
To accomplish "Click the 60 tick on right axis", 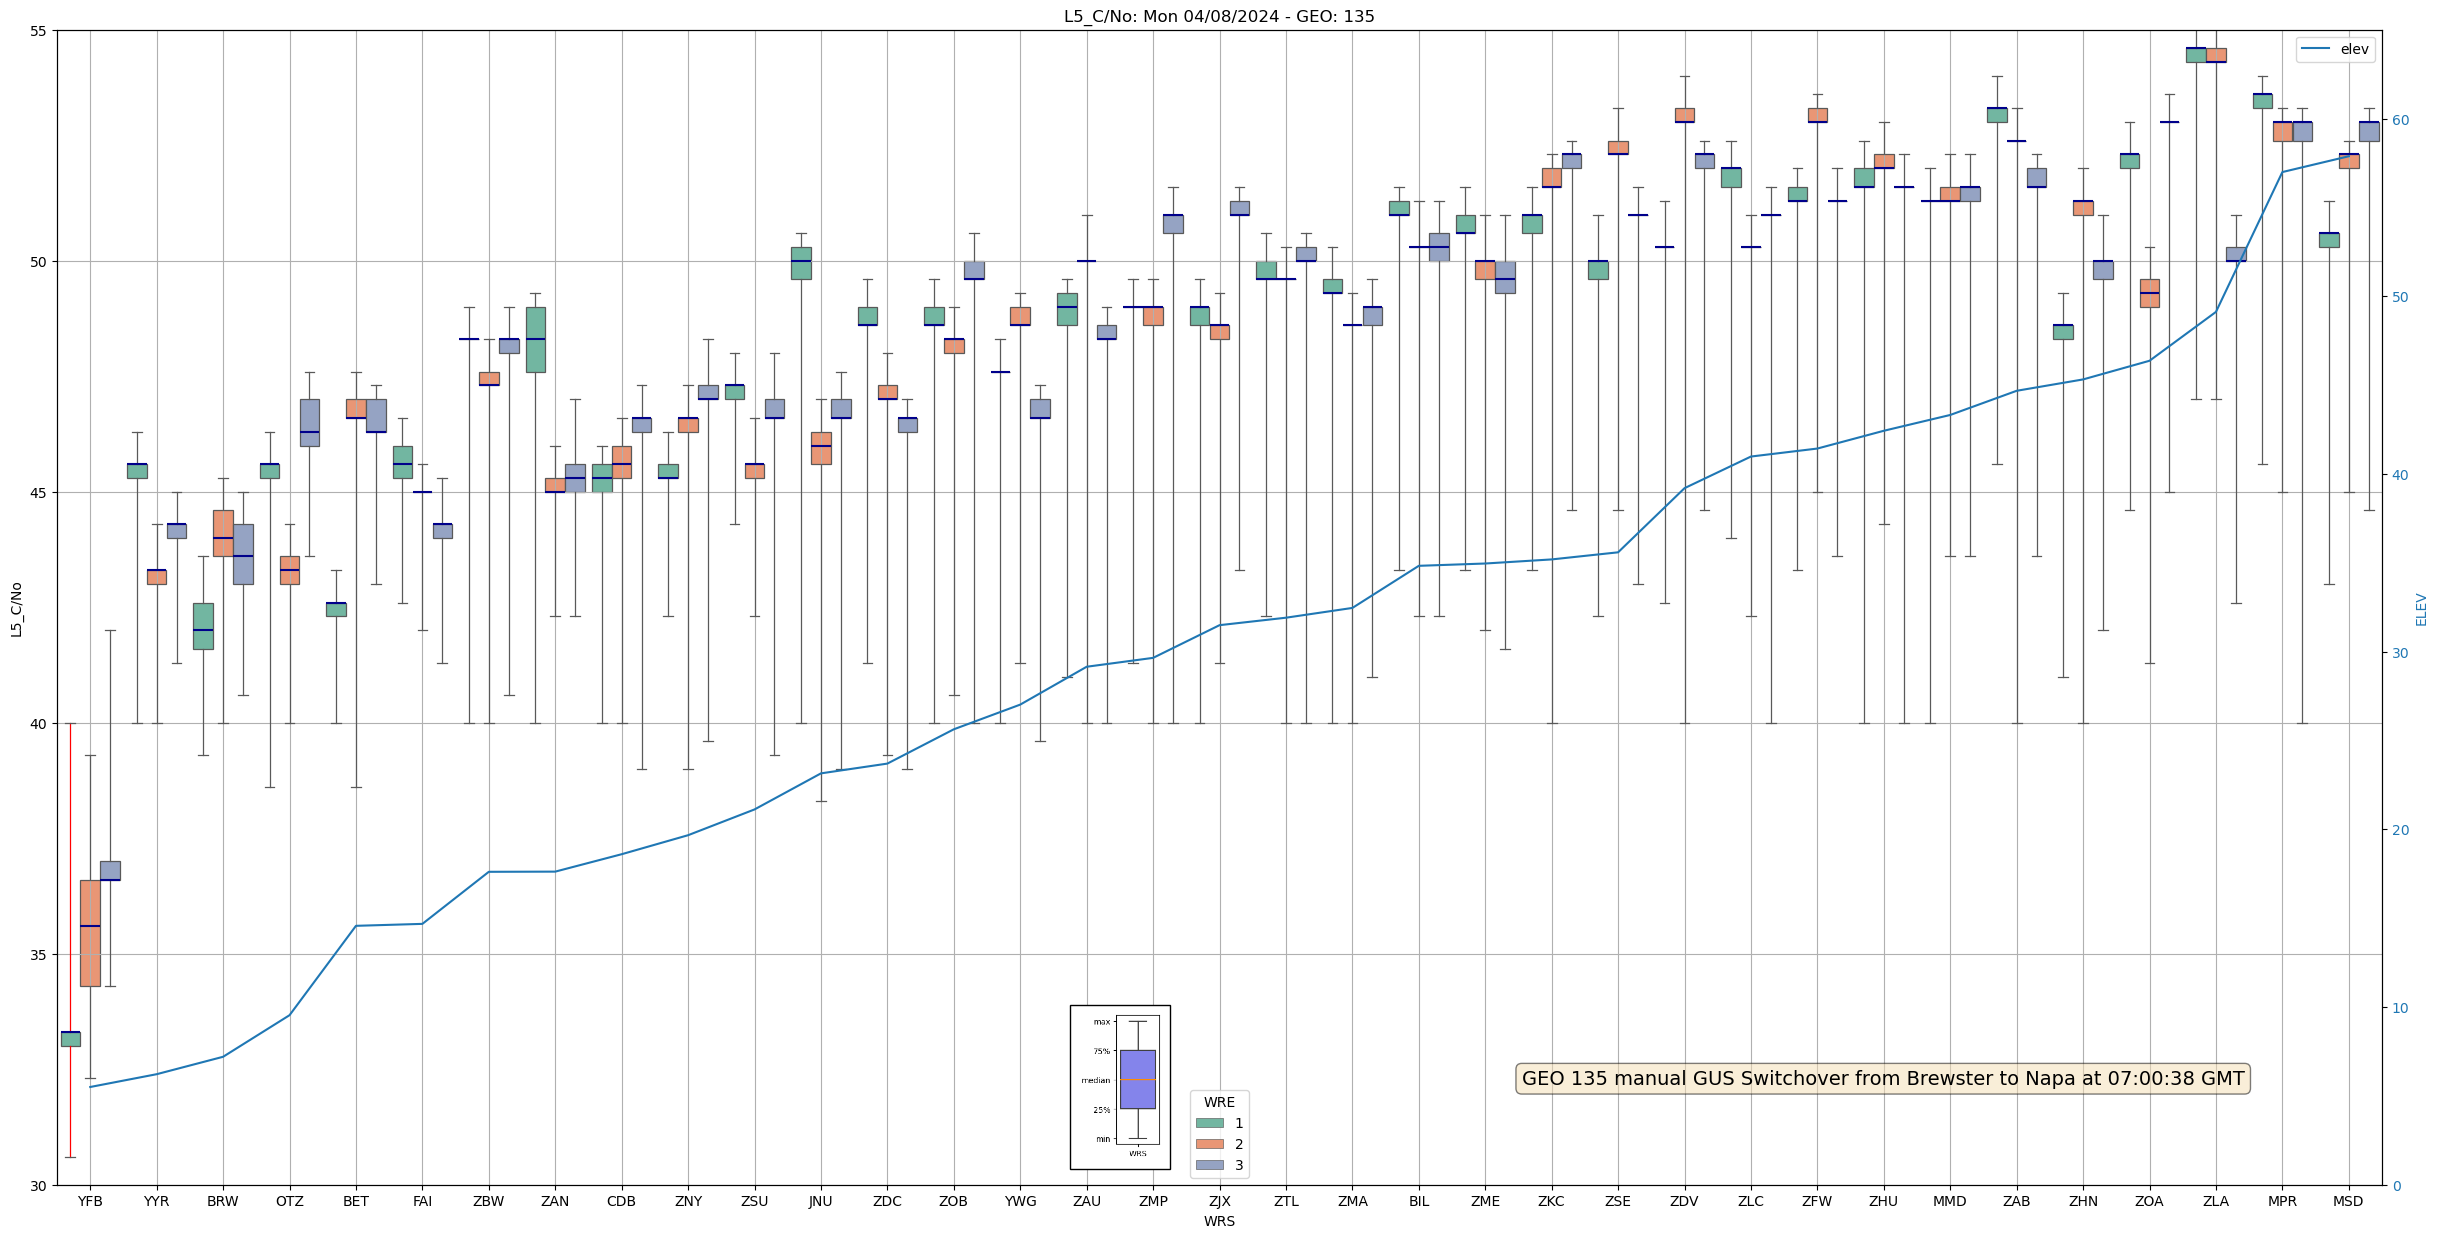I will click(x=2400, y=120).
